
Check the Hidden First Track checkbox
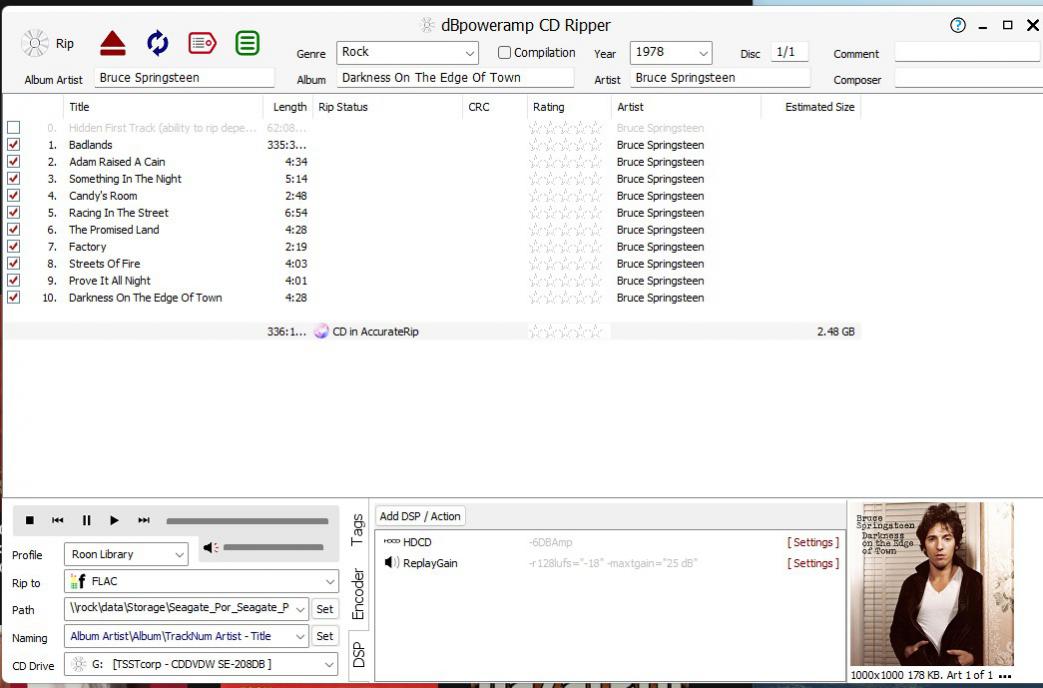[x=14, y=128]
